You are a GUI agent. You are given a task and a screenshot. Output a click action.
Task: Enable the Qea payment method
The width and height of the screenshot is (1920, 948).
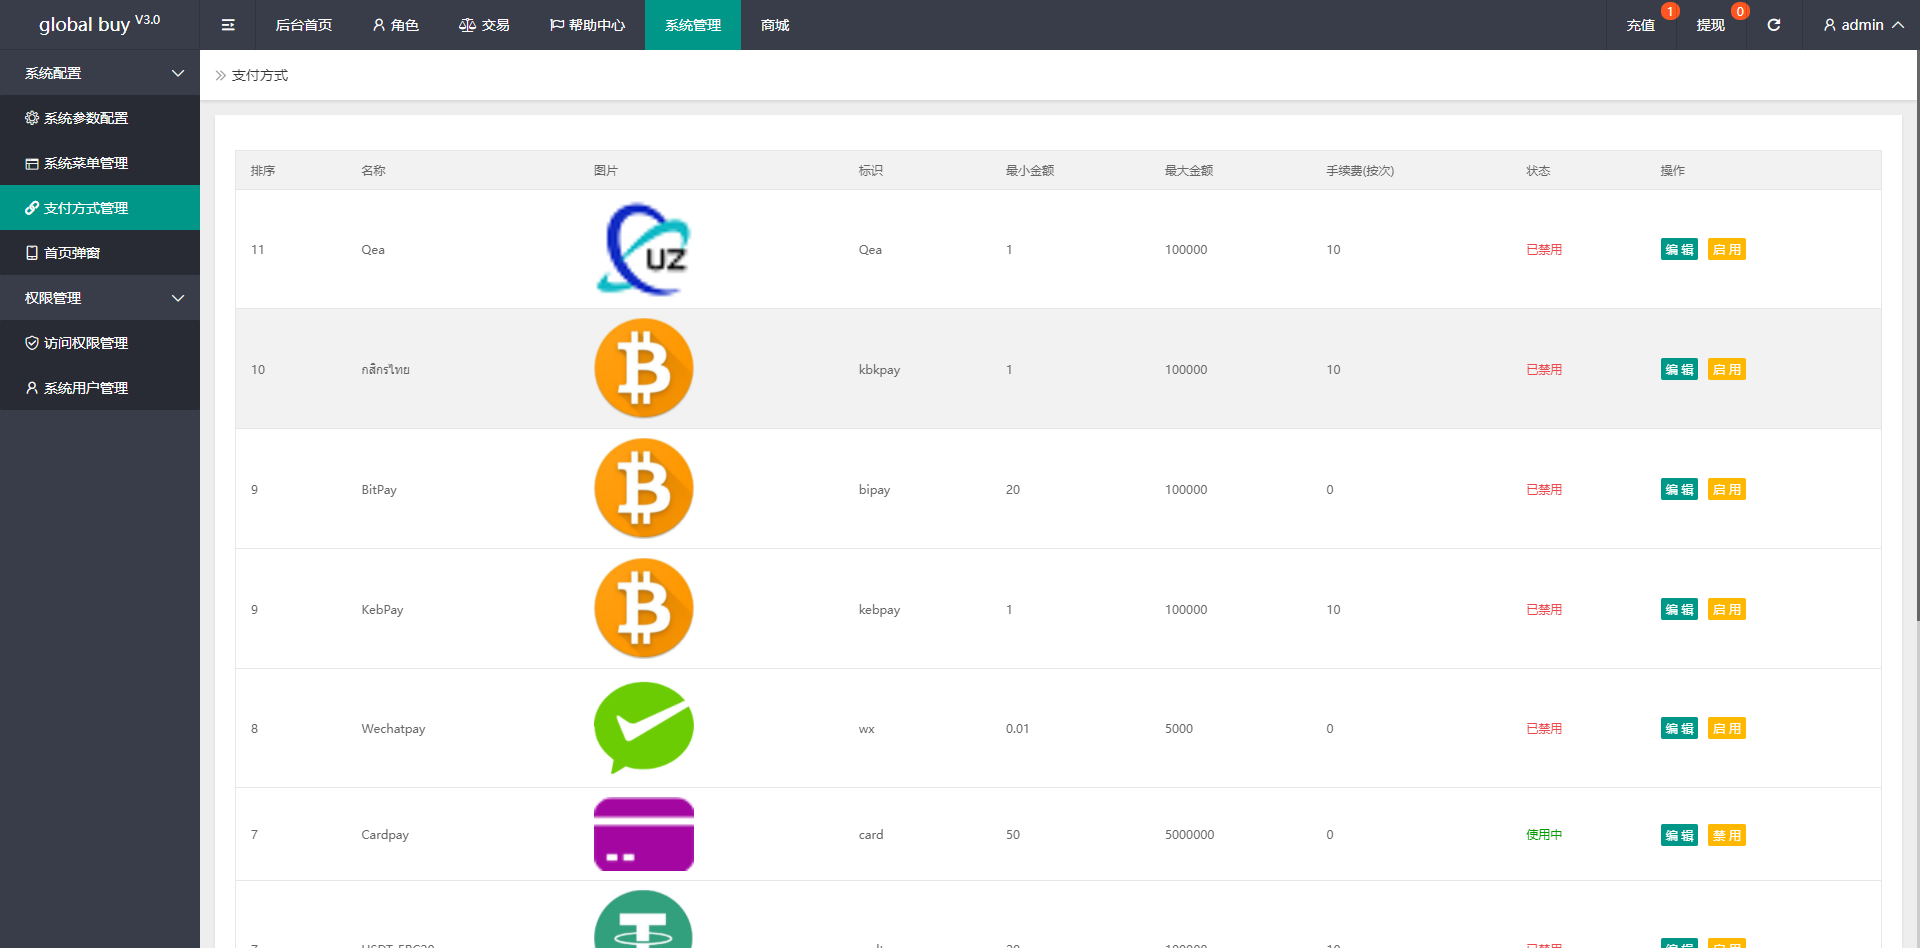(1726, 249)
